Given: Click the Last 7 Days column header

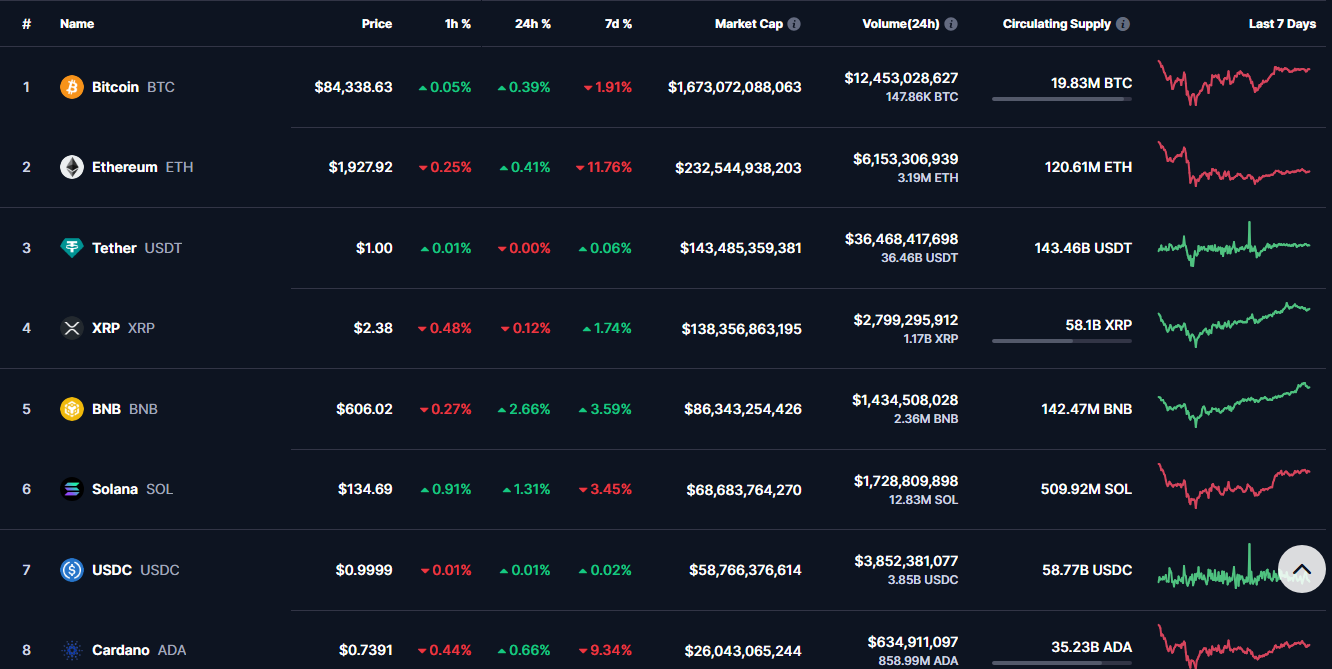Looking at the screenshot, I should point(1282,24).
